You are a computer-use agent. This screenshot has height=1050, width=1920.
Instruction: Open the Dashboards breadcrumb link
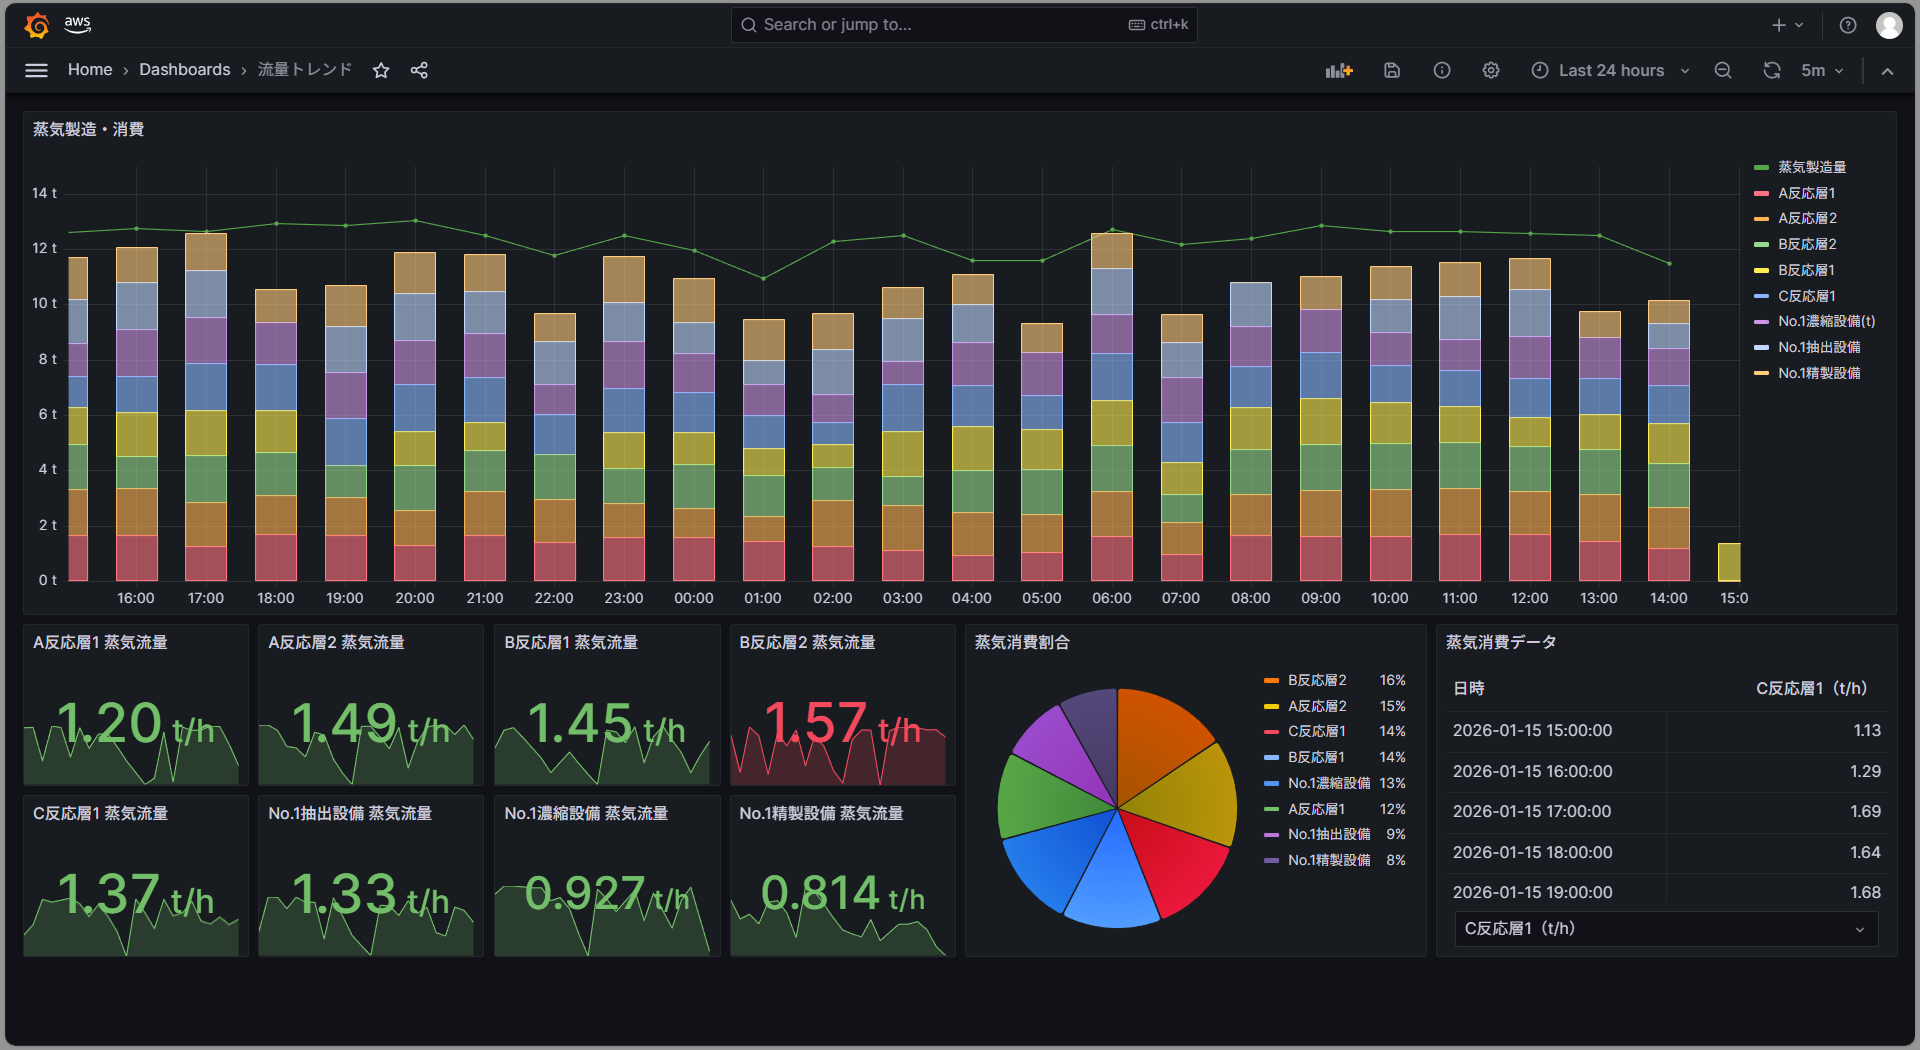click(x=185, y=70)
